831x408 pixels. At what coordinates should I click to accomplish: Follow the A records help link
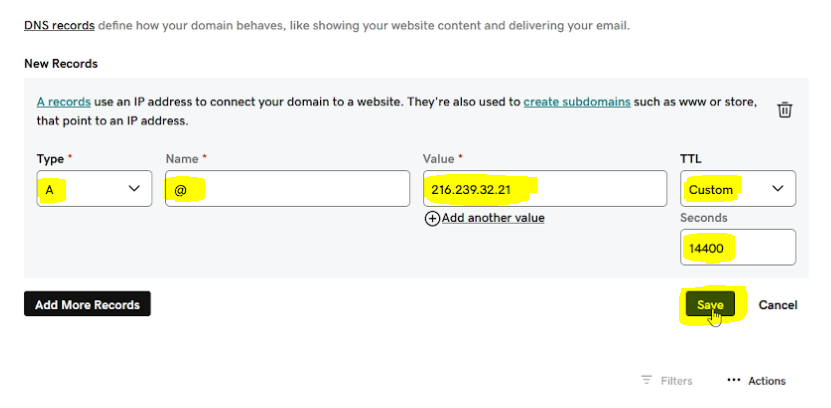(64, 102)
